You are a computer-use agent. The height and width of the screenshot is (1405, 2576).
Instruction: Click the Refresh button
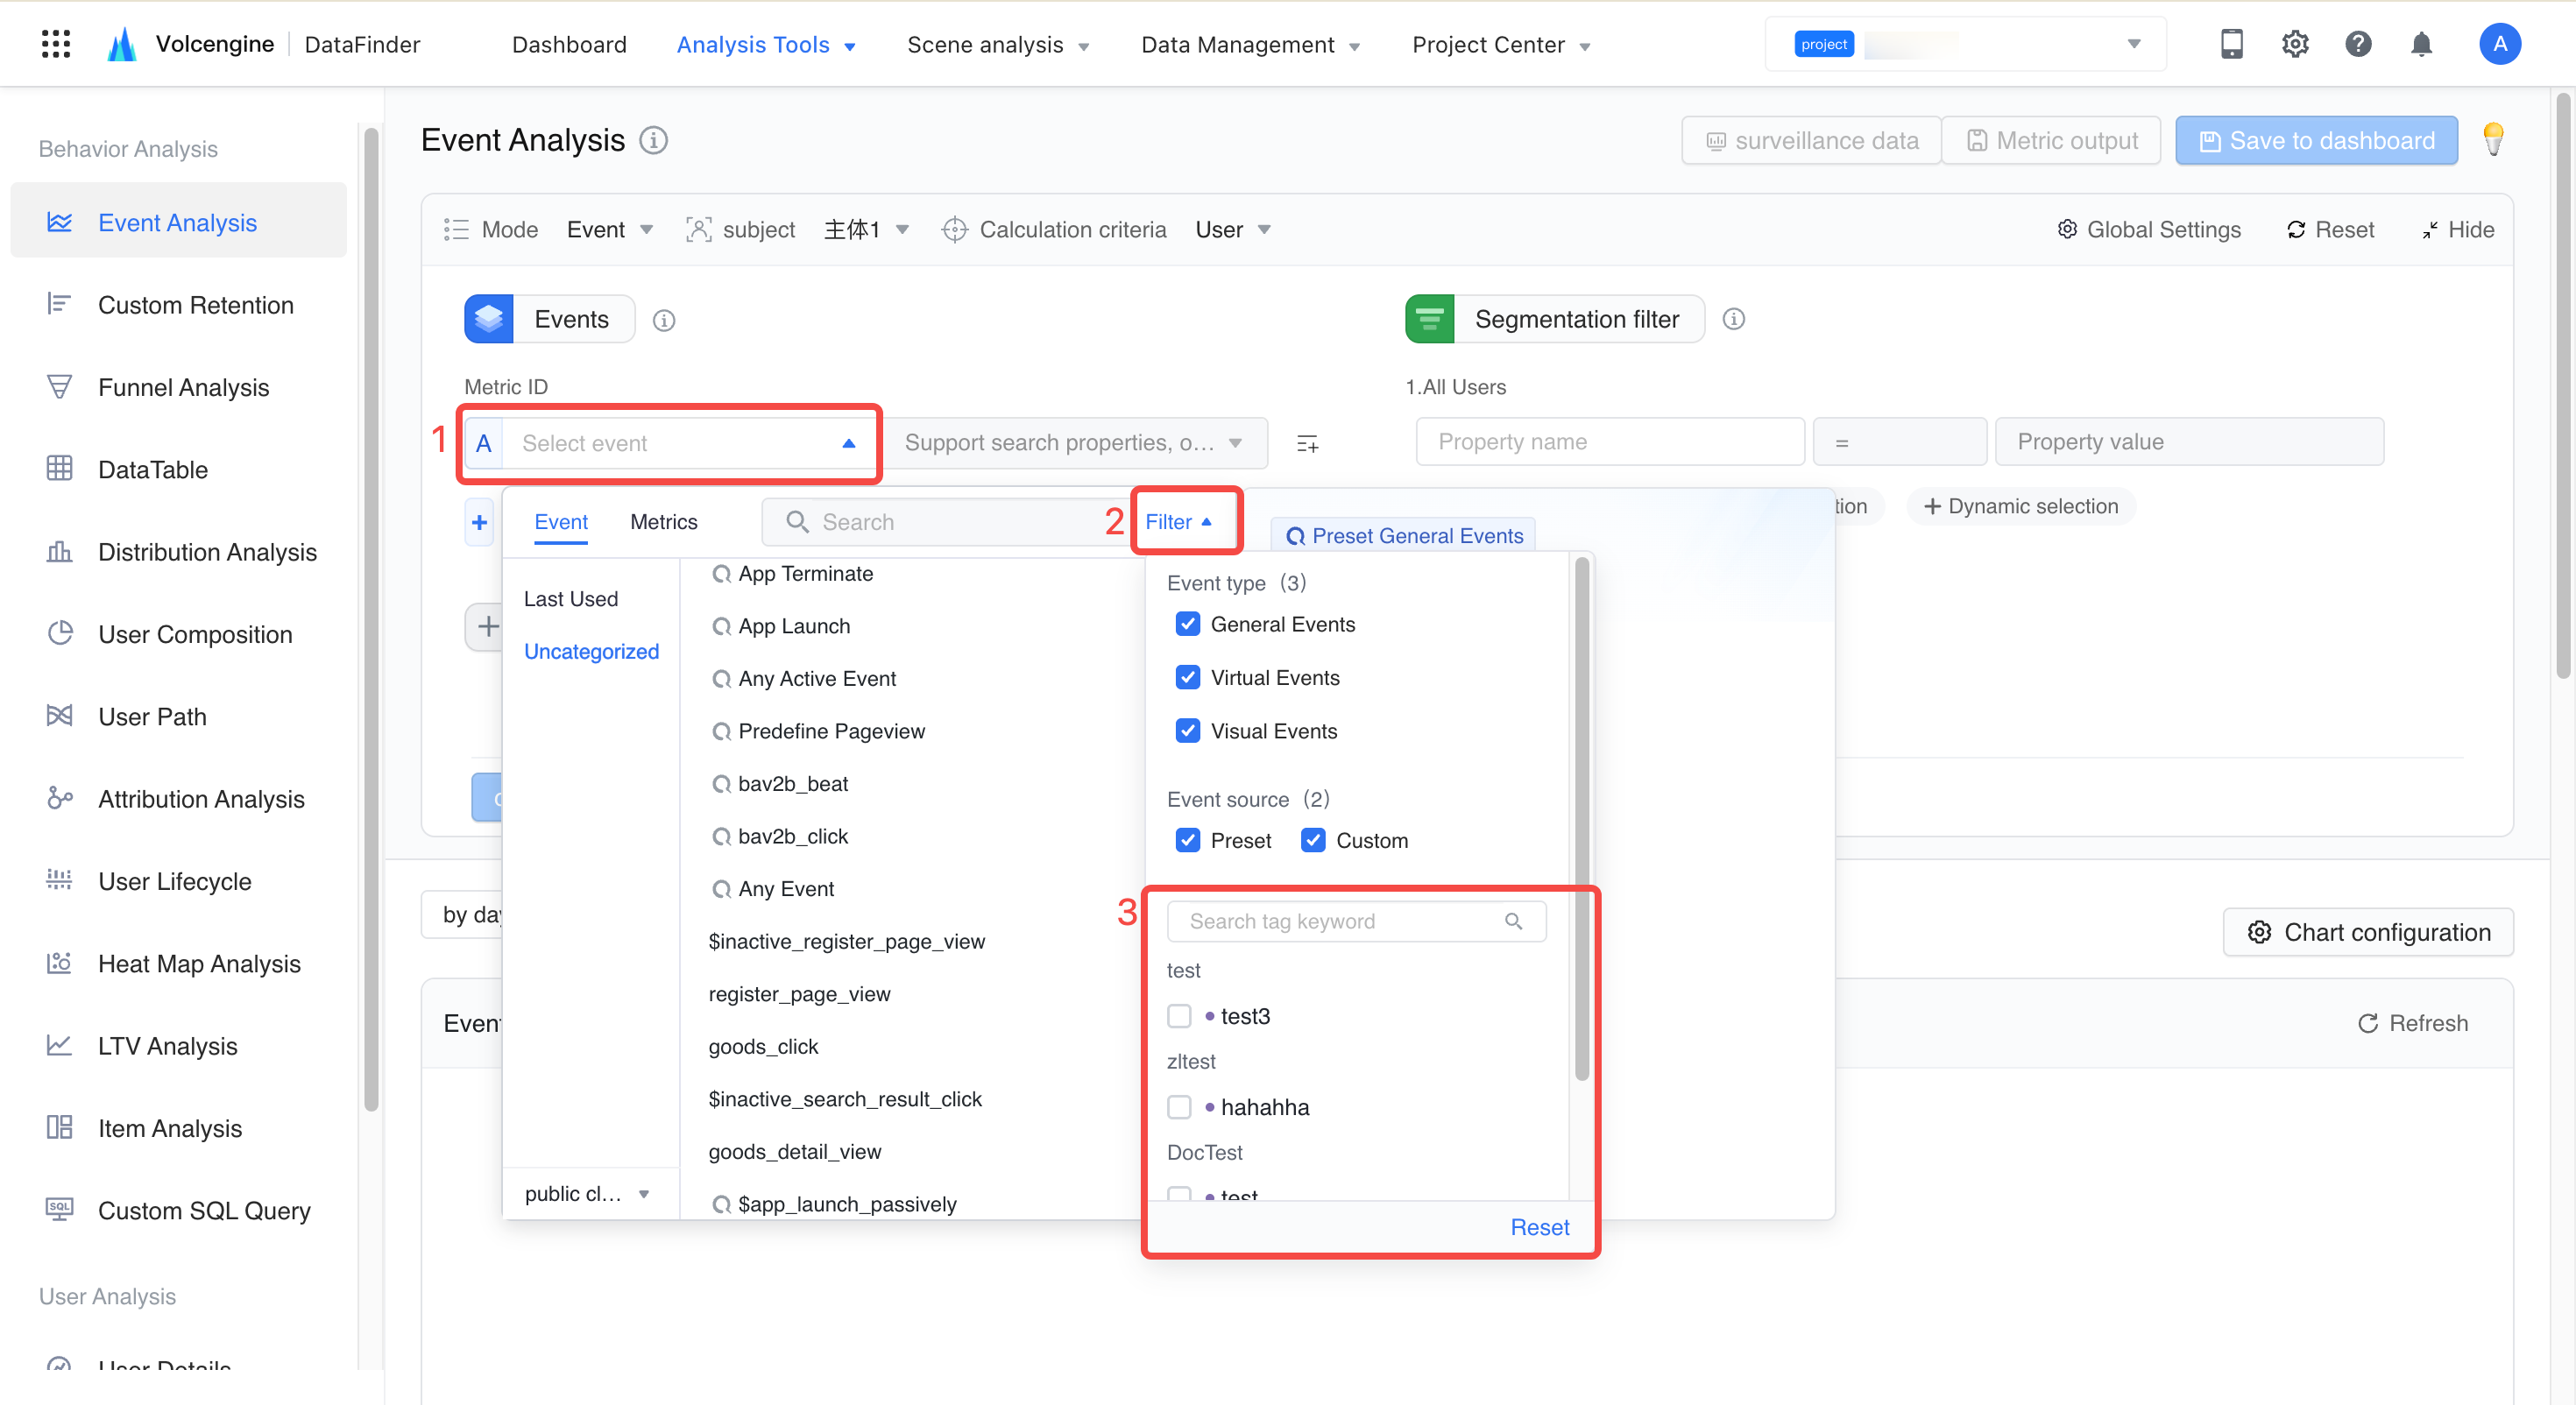point(2413,1023)
